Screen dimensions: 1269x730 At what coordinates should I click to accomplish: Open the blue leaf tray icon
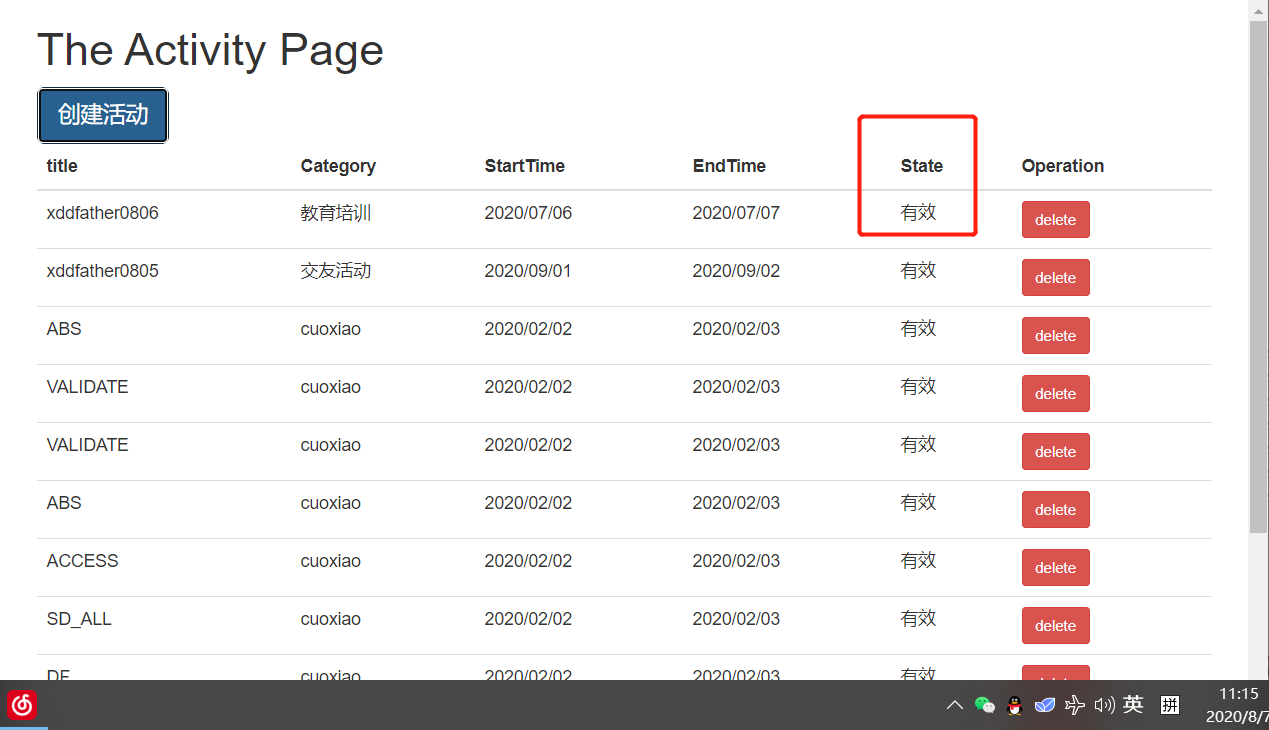coord(1044,705)
